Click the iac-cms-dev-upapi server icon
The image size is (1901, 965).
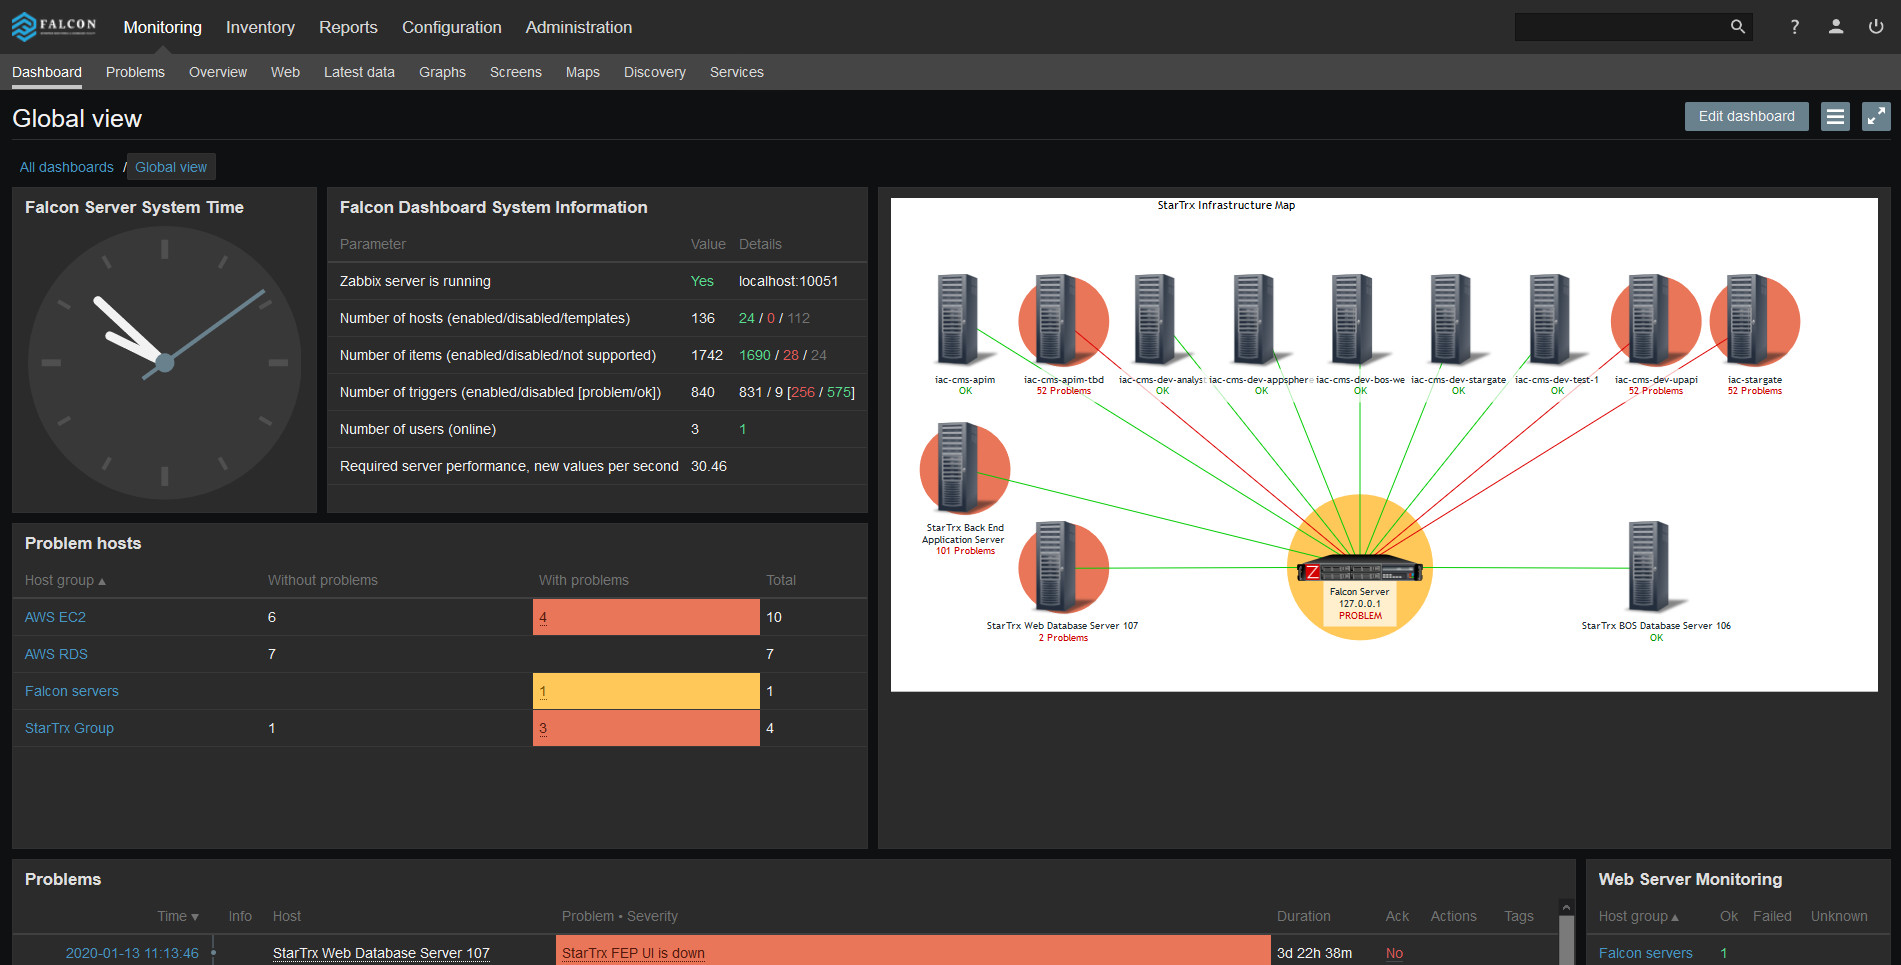(x=1655, y=320)
